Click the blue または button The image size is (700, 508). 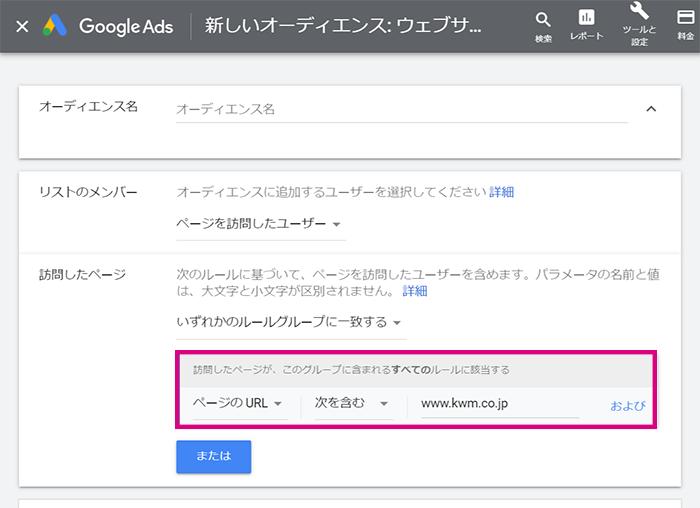[214, 457]
